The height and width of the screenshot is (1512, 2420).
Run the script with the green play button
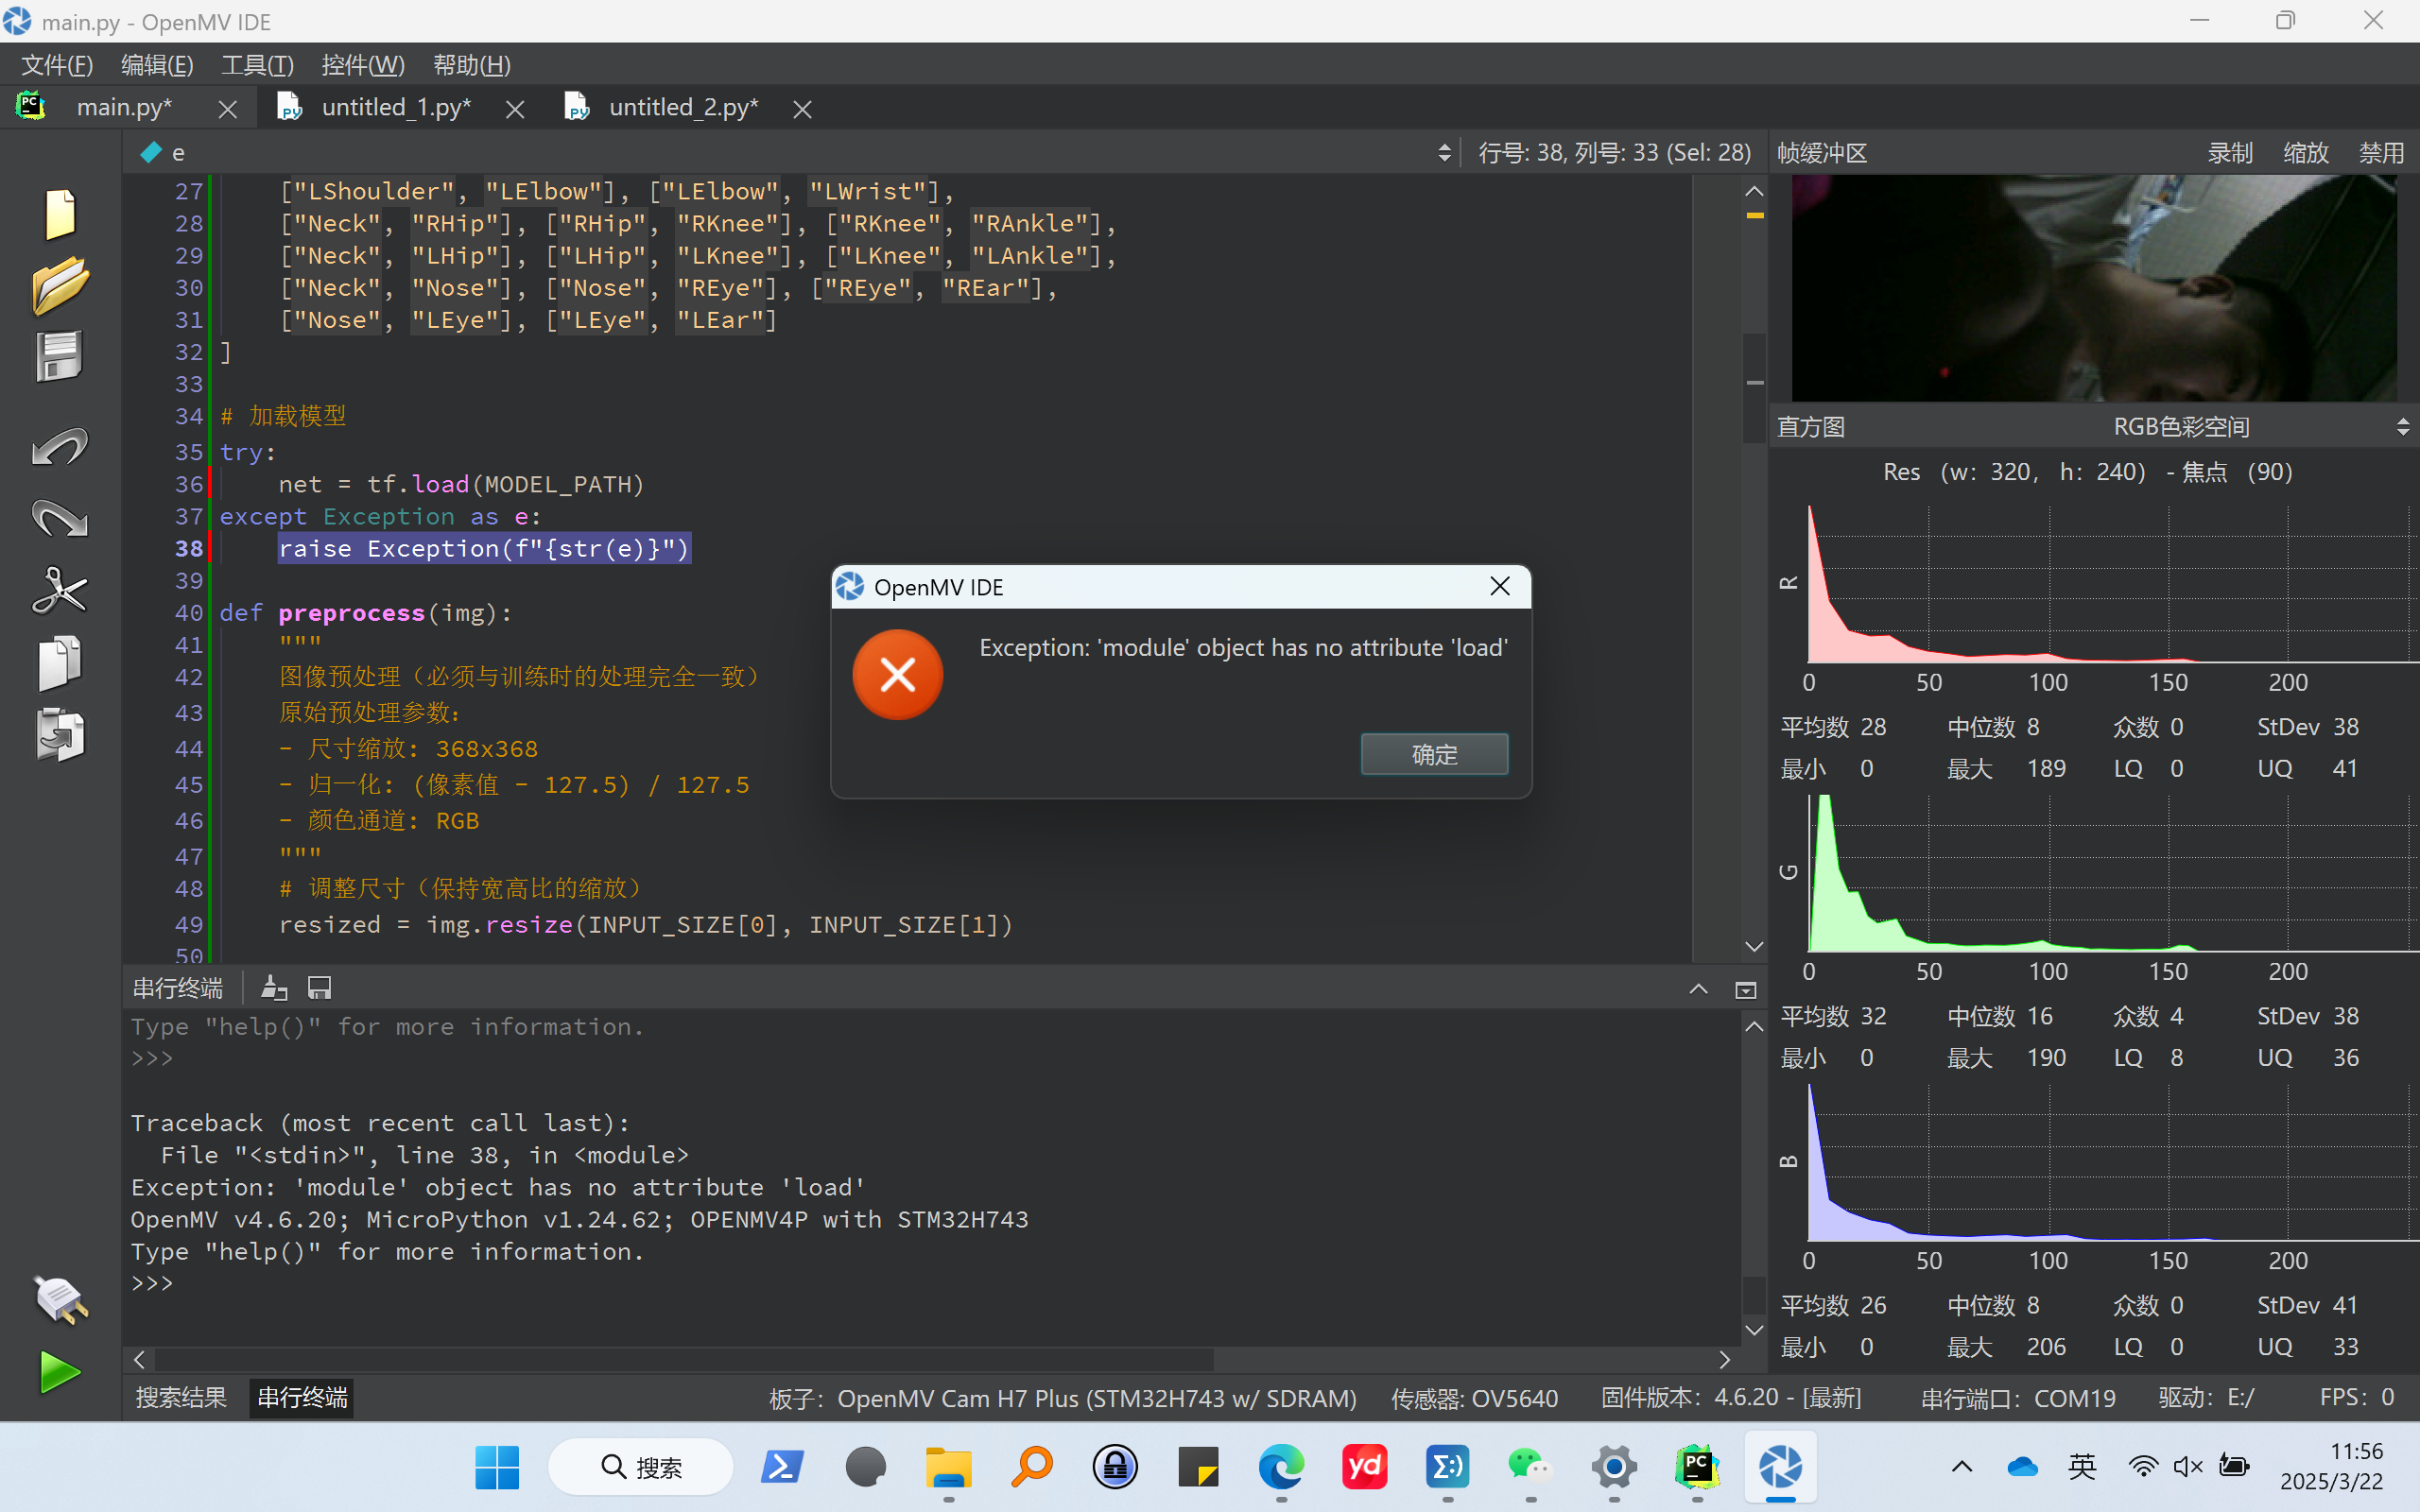60,1372
